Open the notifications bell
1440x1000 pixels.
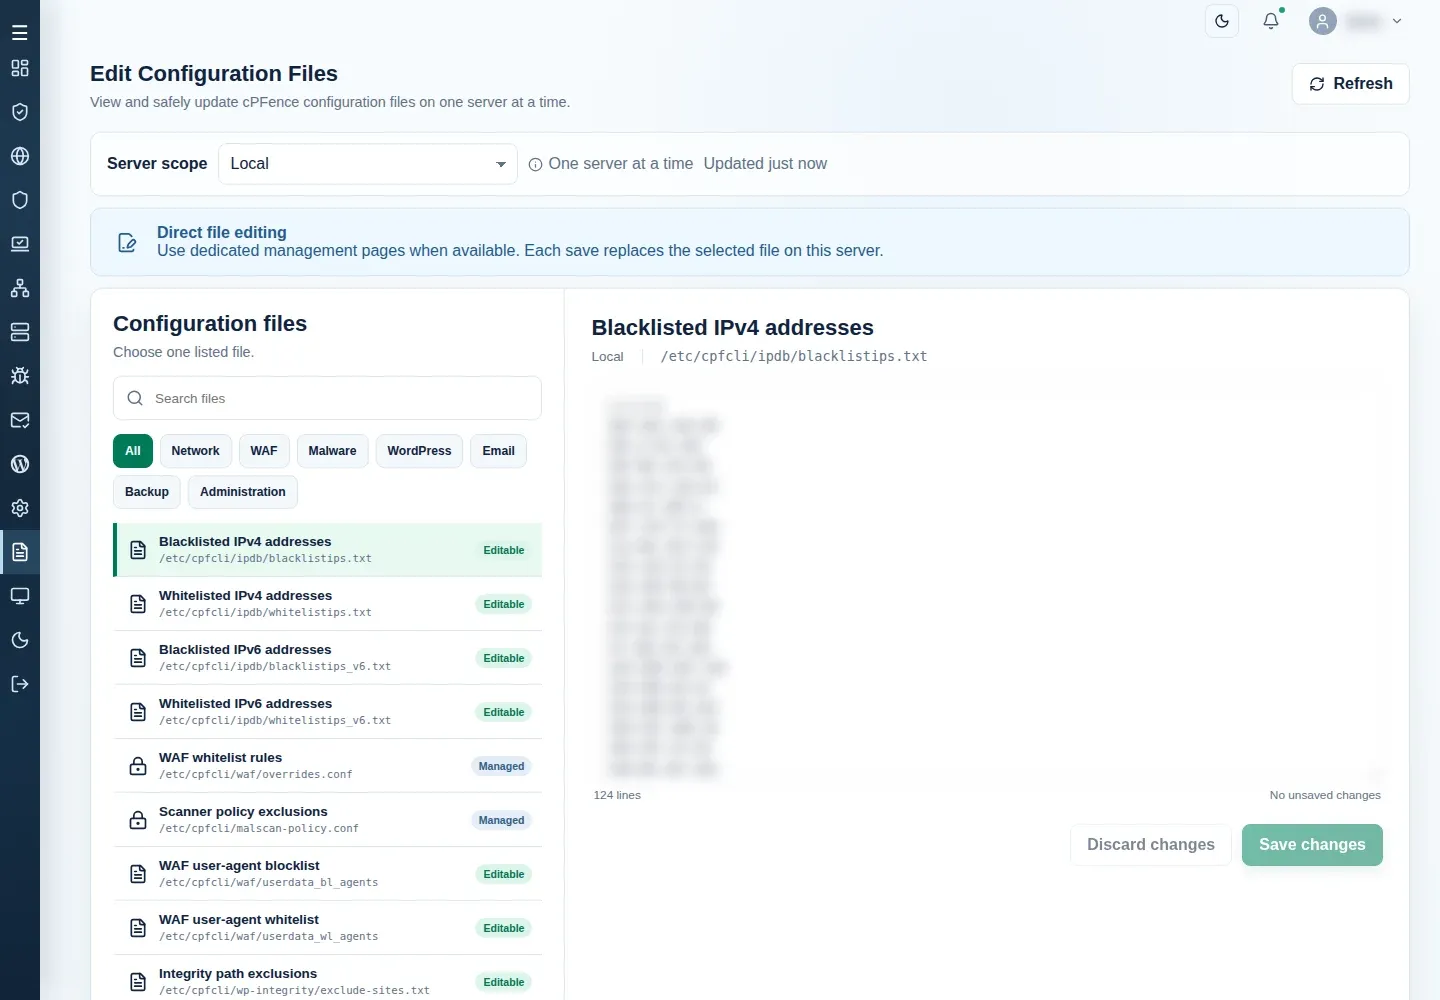tap(1271, 21)
